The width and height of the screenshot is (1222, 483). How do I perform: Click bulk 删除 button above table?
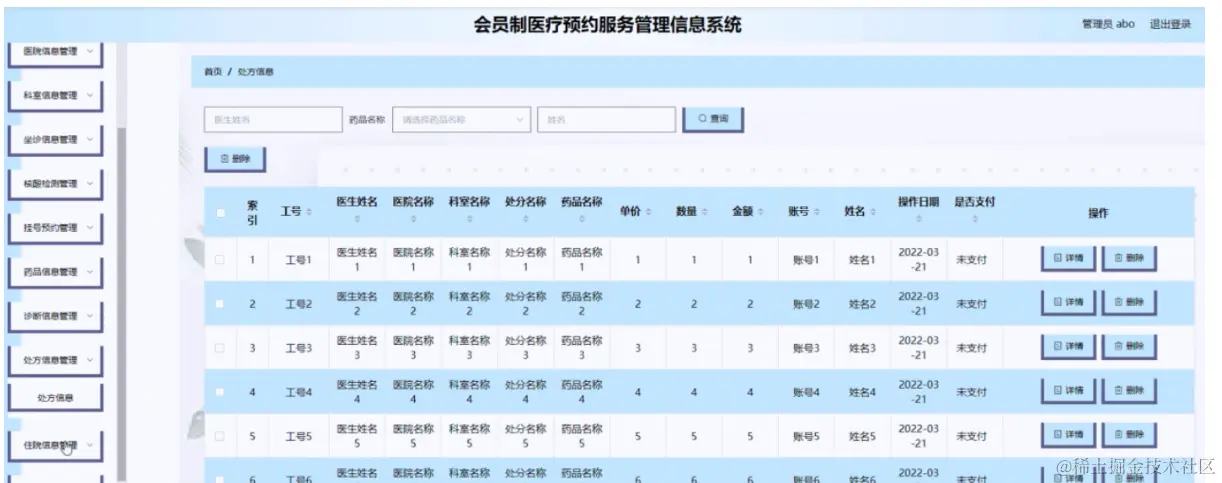click(234, 158)
